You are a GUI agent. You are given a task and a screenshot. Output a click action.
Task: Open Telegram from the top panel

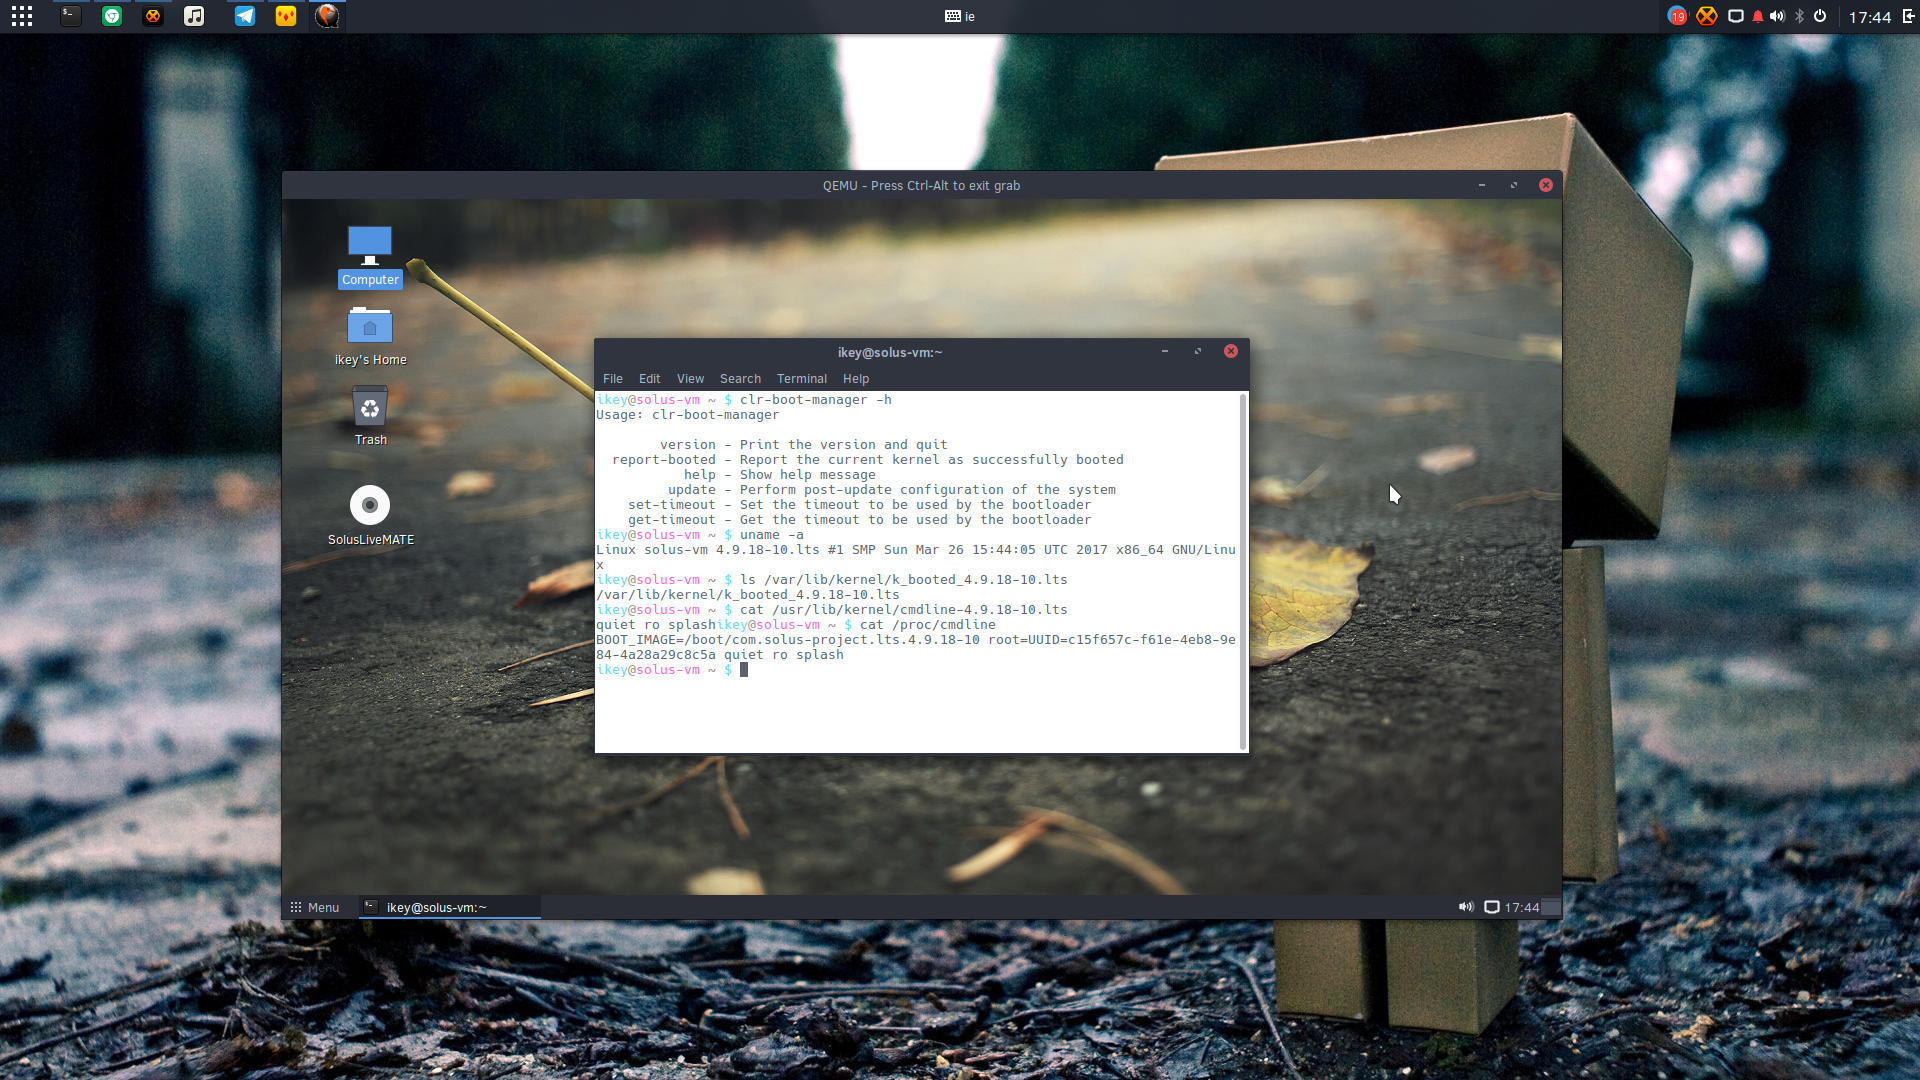click(x=244, y=16)
